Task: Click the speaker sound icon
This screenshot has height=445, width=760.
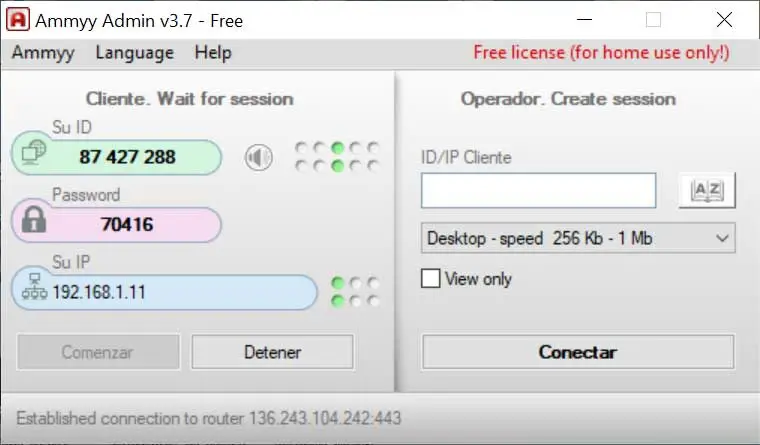Action: point(259,158)
